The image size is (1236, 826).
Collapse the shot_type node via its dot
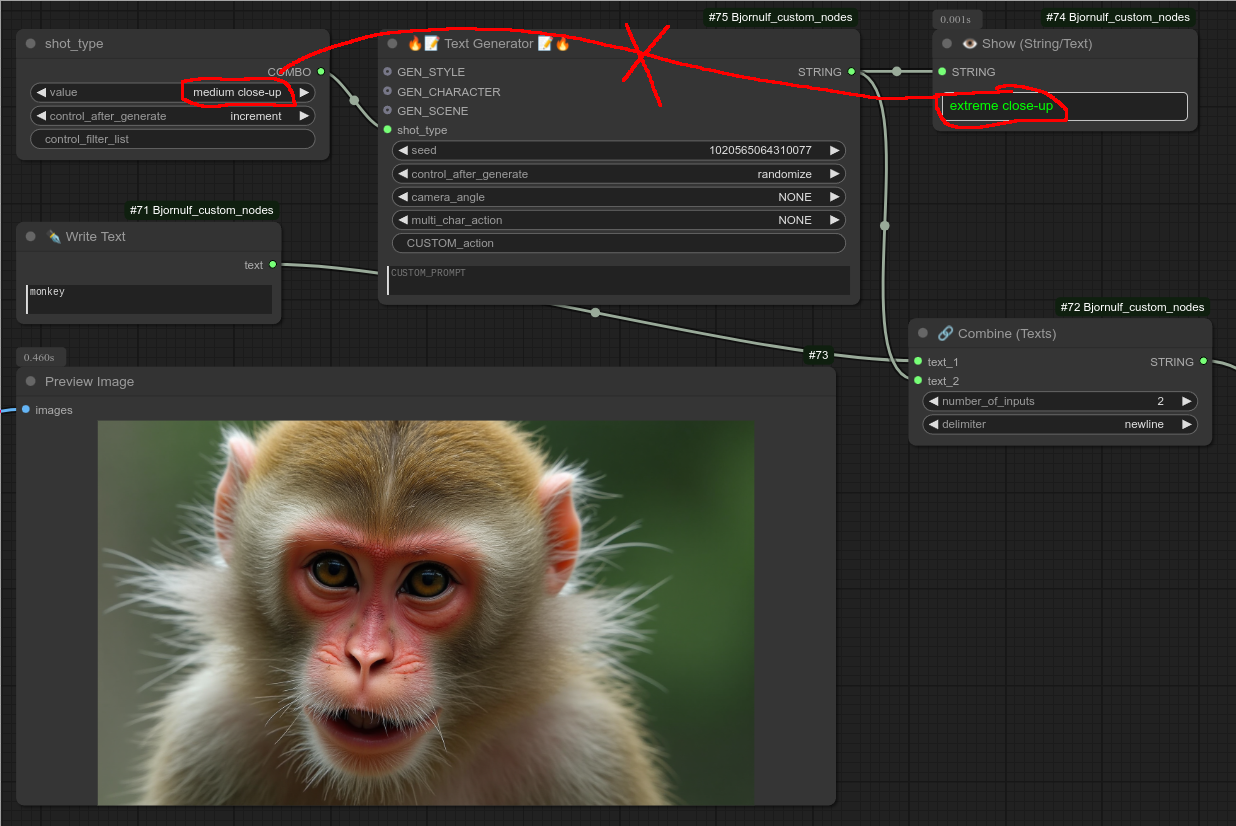tap(31, 44)
